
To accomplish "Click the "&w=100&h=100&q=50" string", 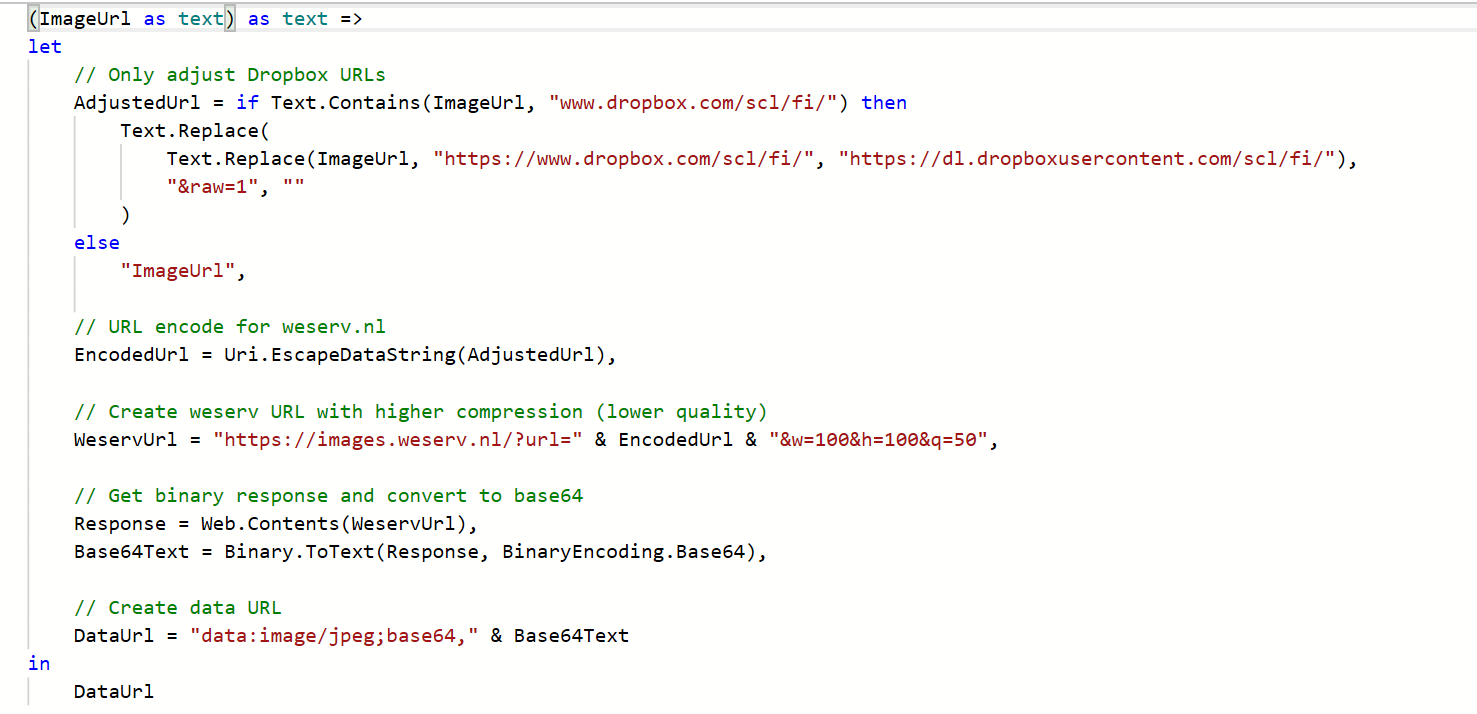I will point(878,440).
